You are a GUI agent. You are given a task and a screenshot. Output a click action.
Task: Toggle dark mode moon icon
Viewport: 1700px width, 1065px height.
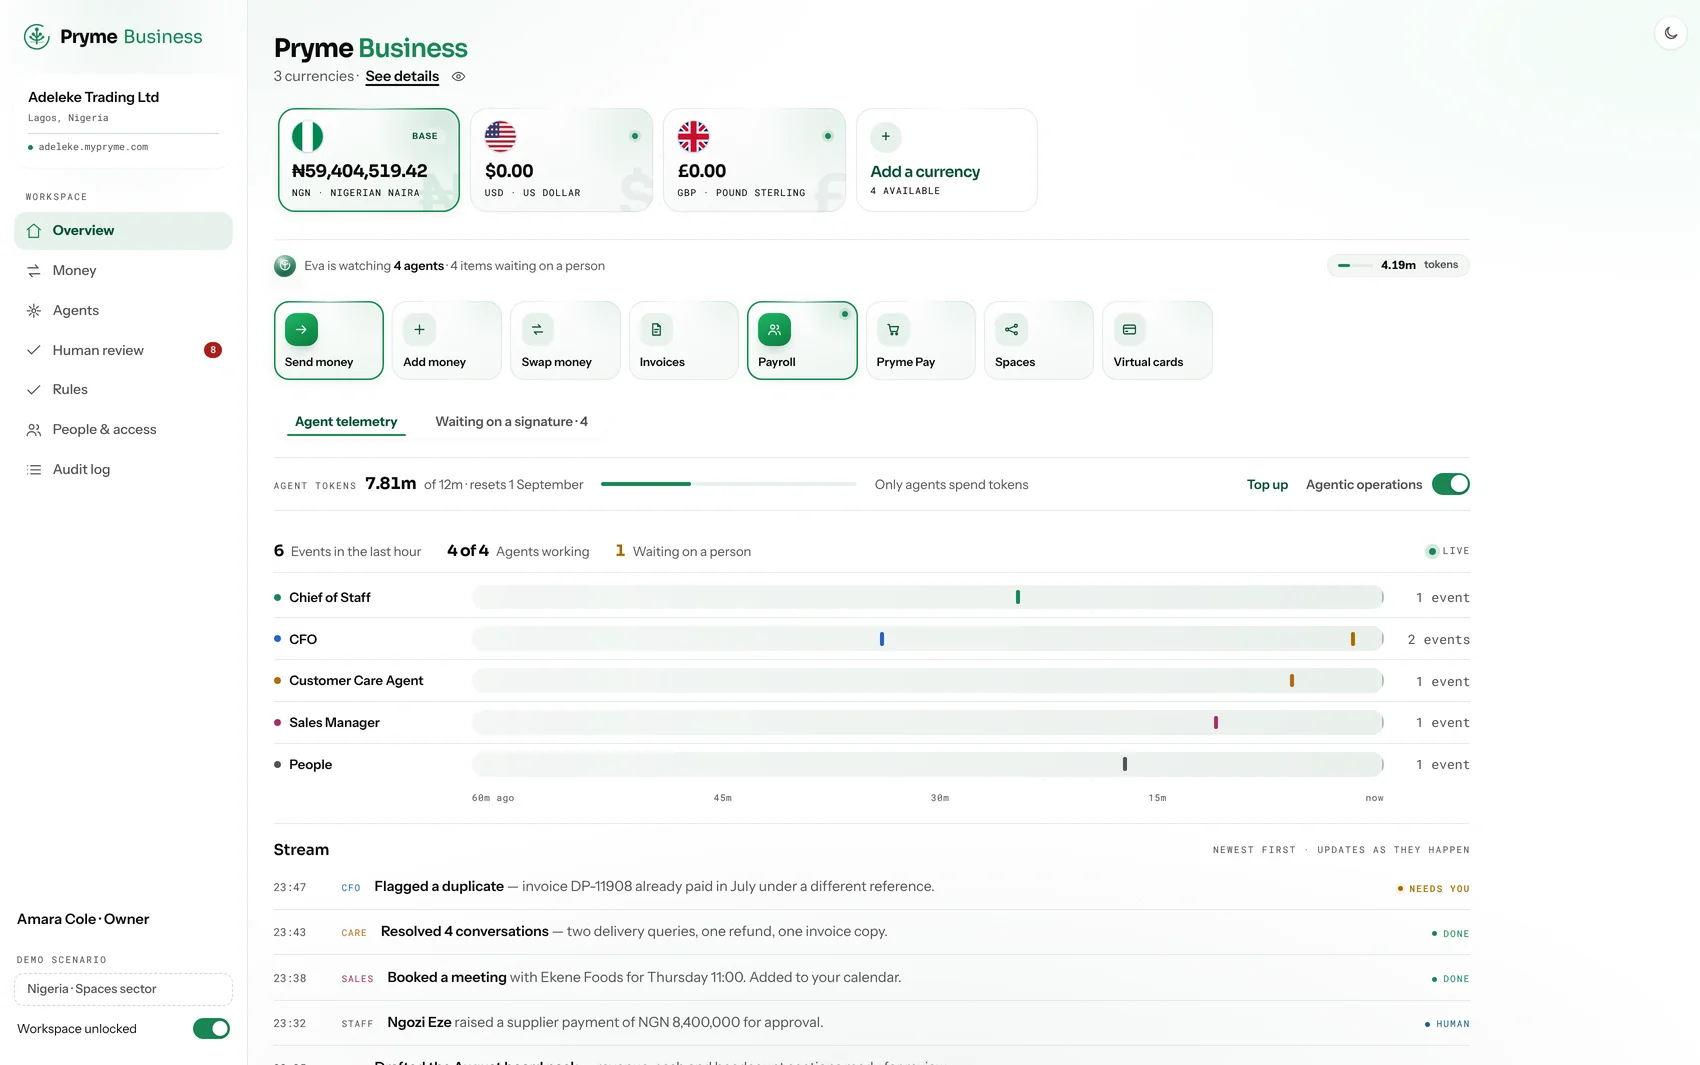[1671, 33]
